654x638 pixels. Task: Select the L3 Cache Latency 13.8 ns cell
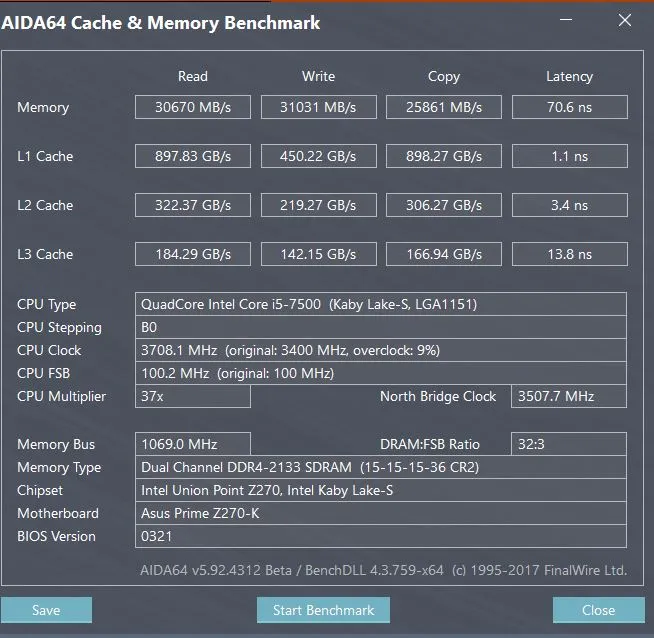(x=569, y=254)
